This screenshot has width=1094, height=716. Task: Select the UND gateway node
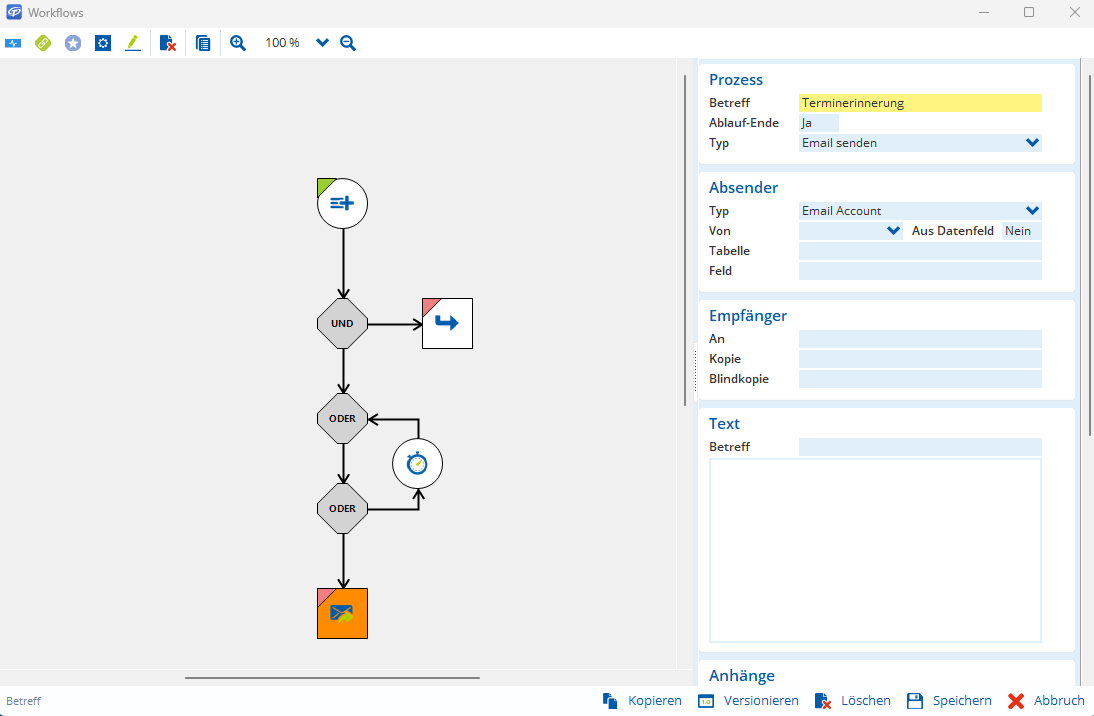point(342,324)
